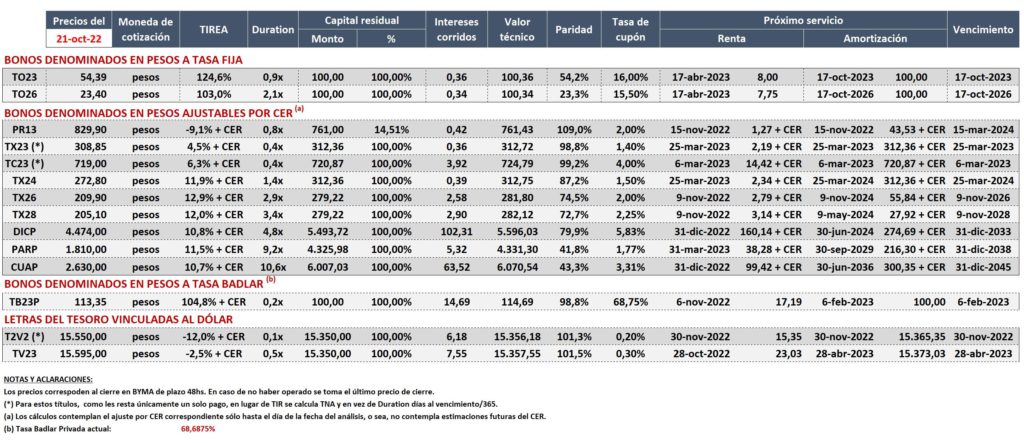
Task: Select the TB23P ticker cell
Action: pos(23,302)
